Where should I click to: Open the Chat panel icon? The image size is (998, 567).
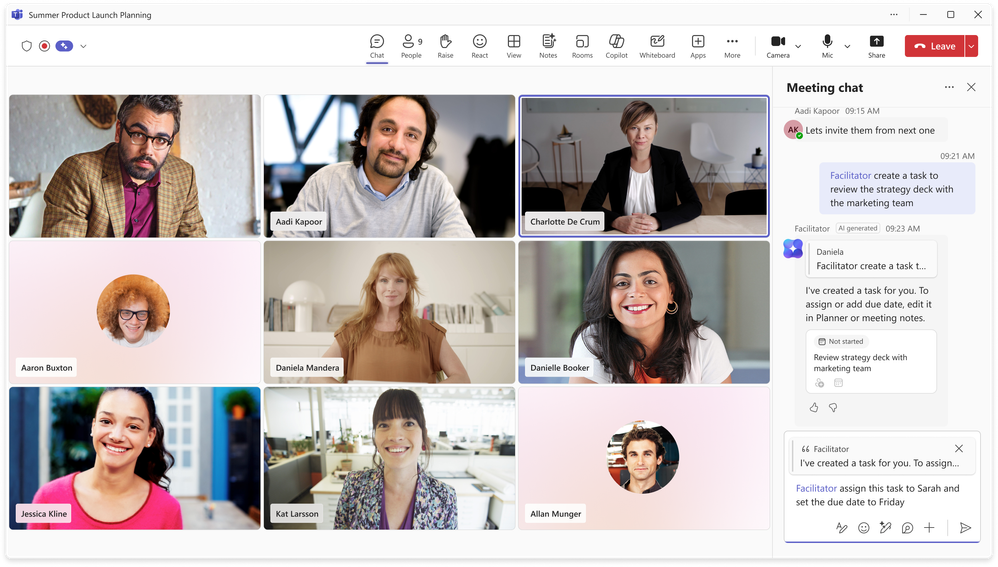tap(377, 46)
